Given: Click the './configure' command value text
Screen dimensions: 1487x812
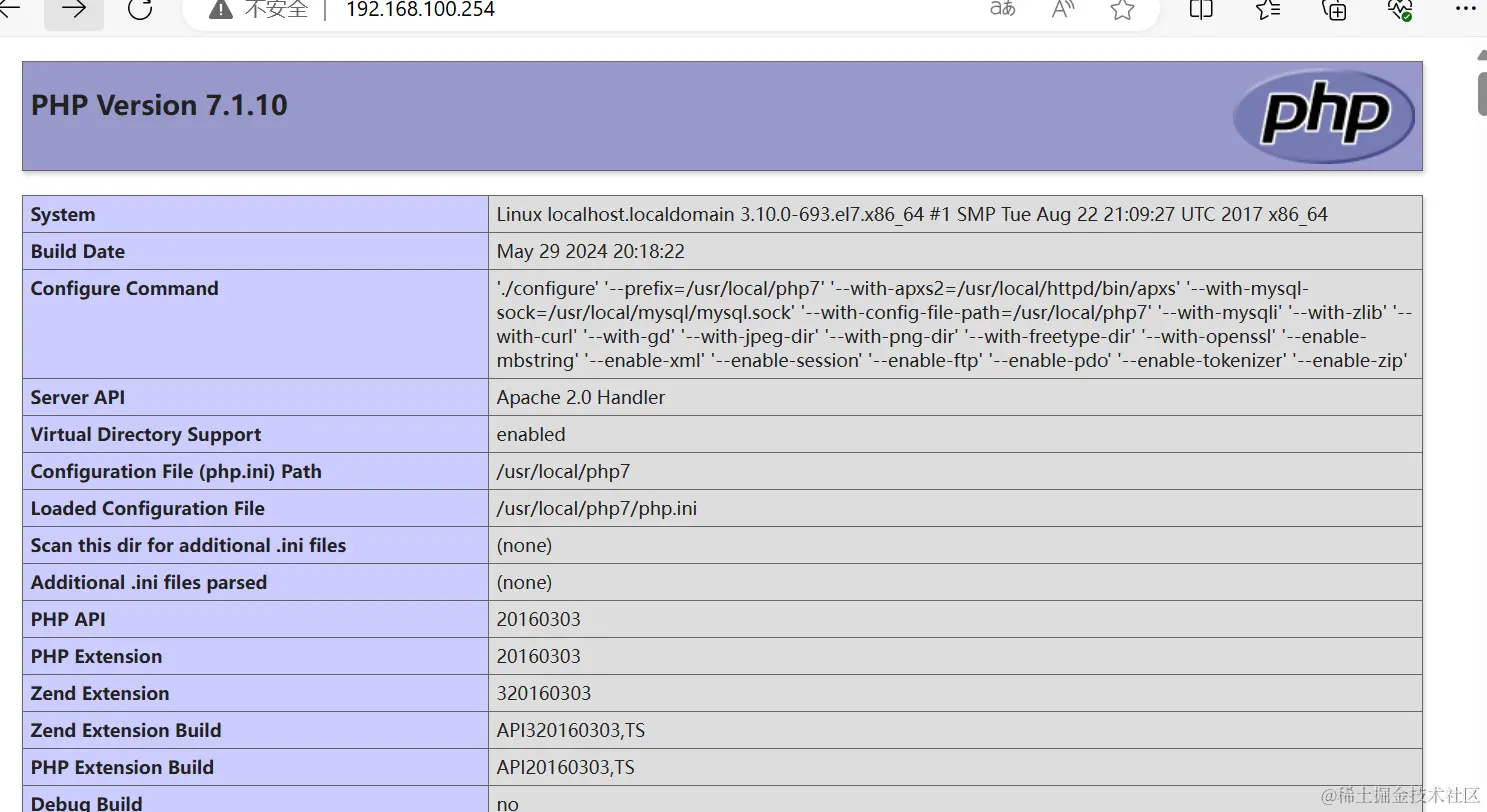Looking at the screenshot, I should (954, 324).
